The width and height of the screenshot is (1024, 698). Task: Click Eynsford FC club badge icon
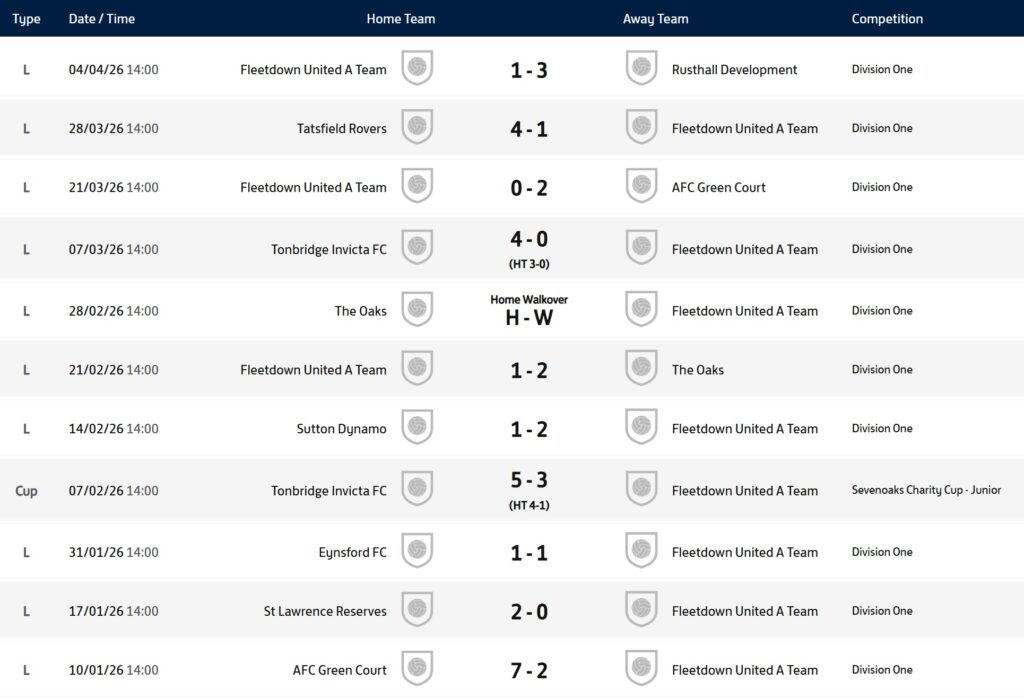pyautogui.click(x=417, y=551)
